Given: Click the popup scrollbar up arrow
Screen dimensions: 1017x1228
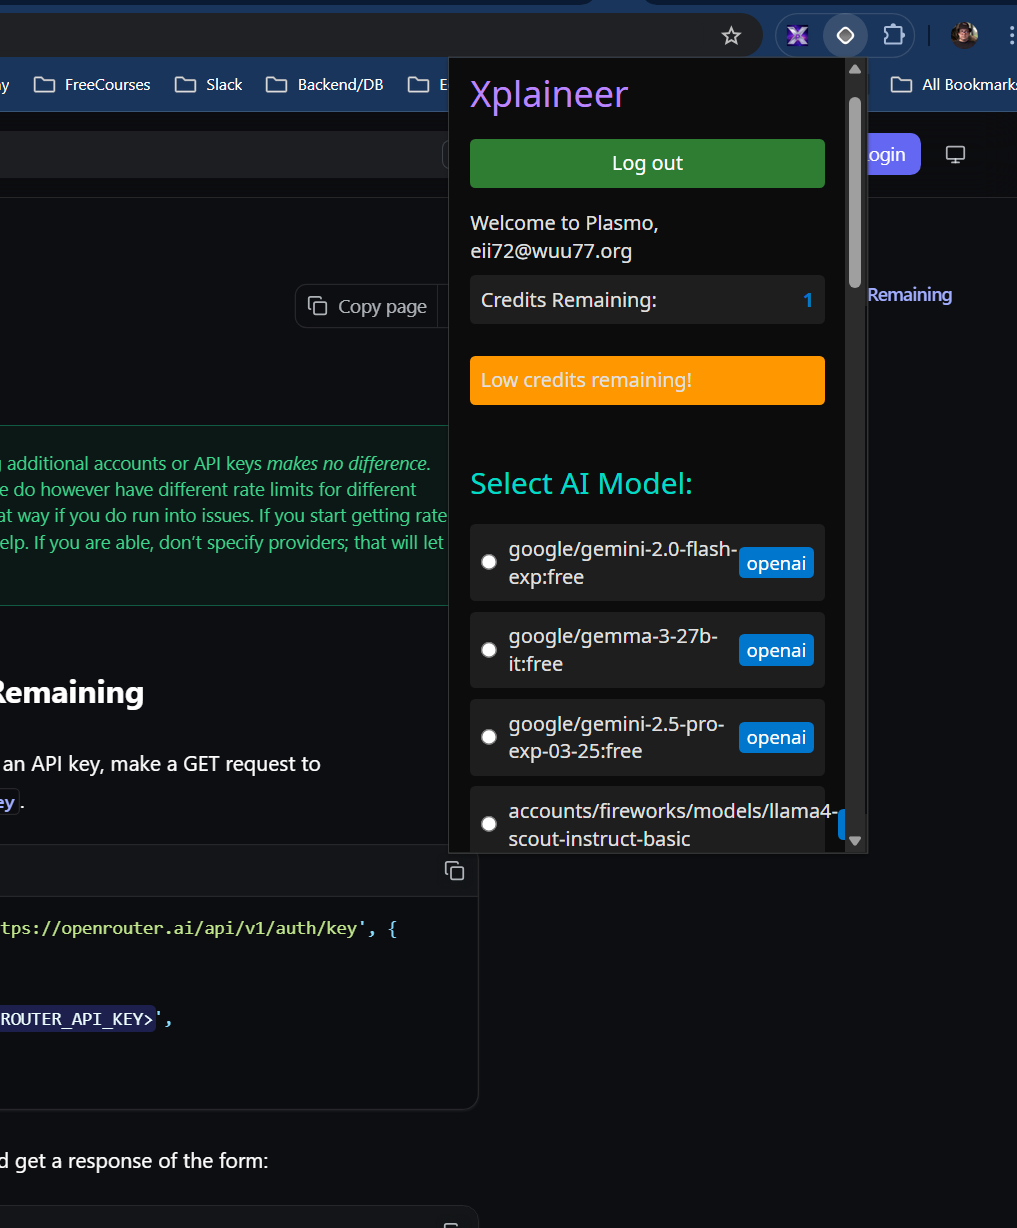Looking at the screenshot, I should coord(855,70).
